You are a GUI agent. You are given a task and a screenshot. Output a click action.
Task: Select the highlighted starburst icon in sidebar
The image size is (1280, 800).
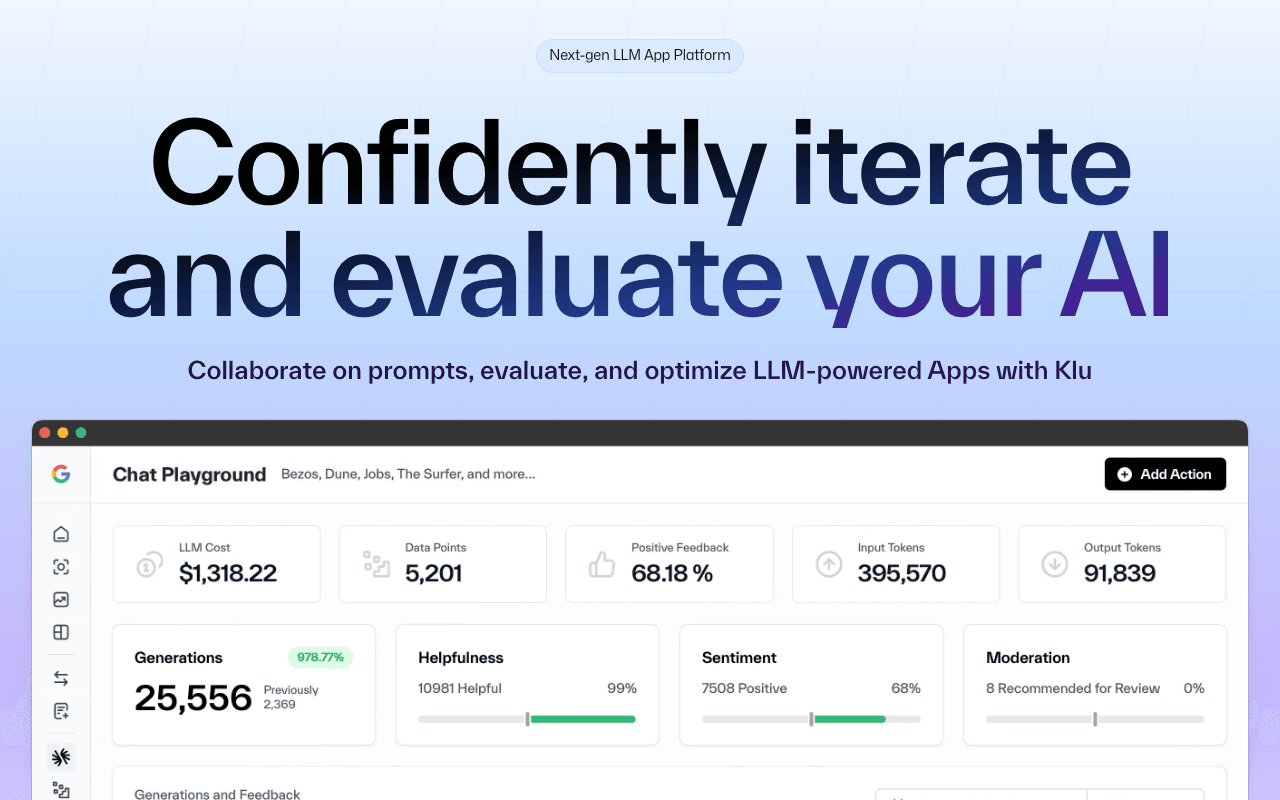click(x=61, y=757)
